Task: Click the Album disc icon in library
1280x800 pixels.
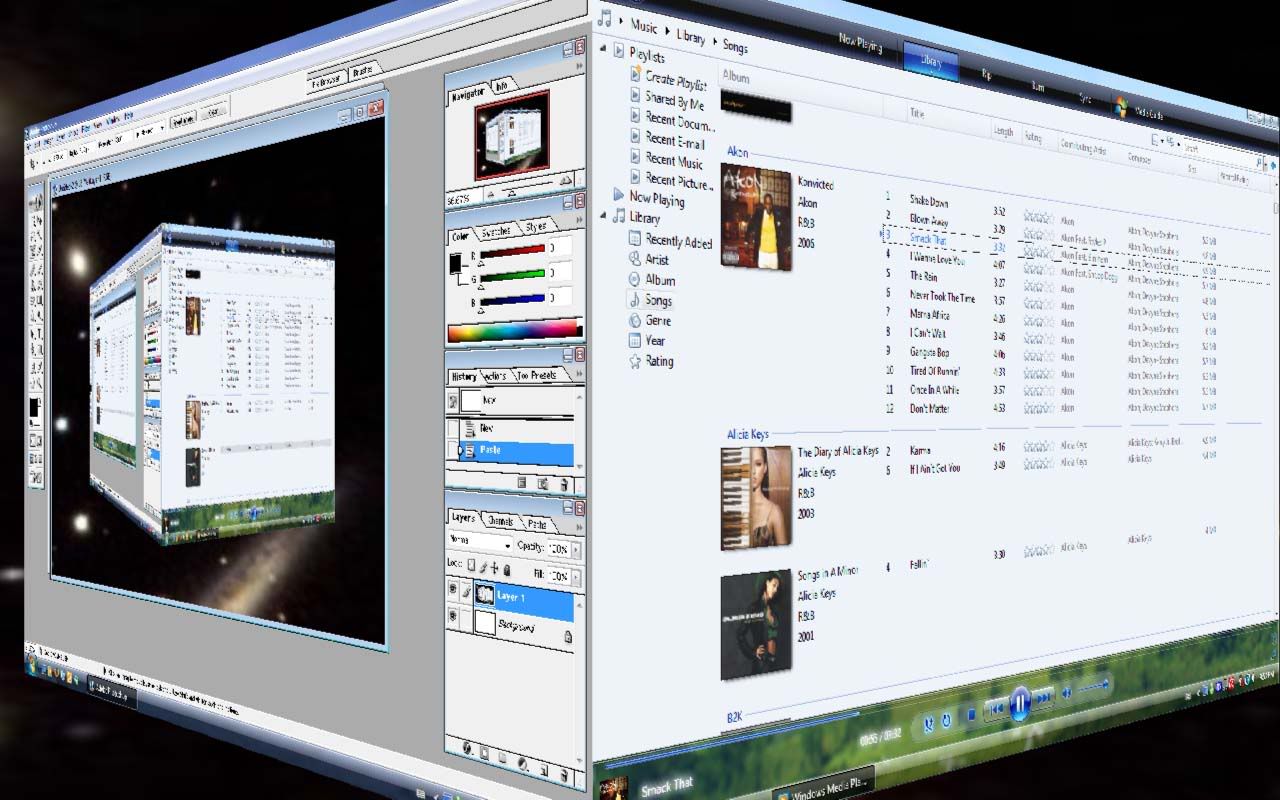Action: tap(634, 279)
